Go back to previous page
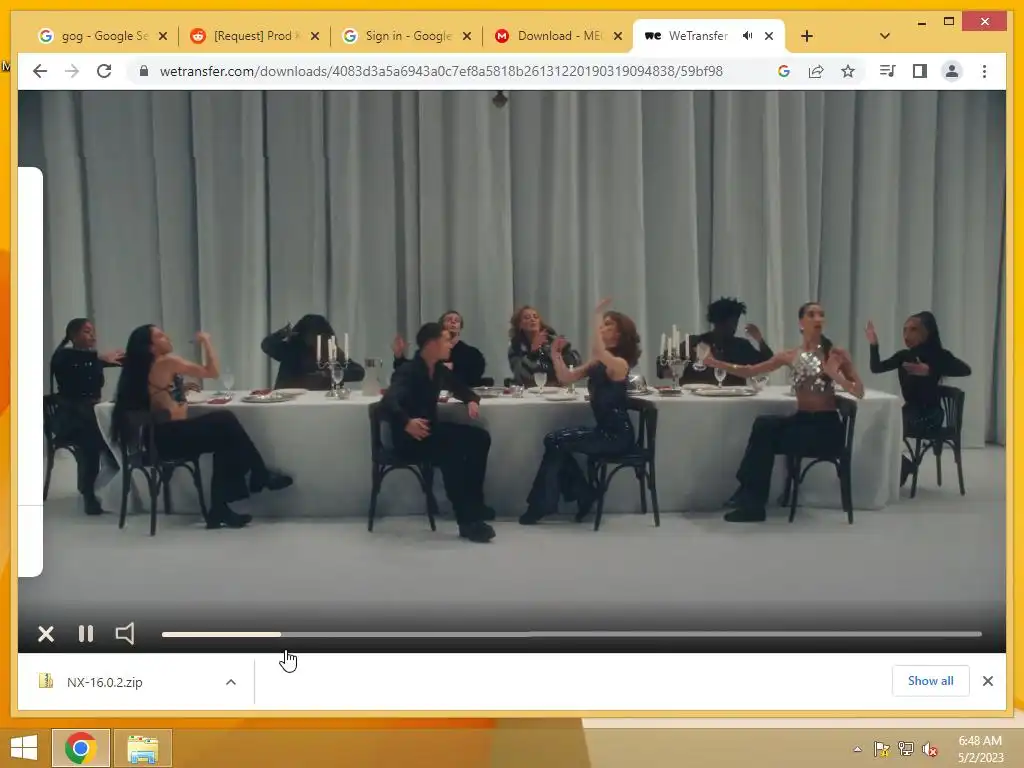Viewport: 1024px width, 768px height. tap(40, 71)
